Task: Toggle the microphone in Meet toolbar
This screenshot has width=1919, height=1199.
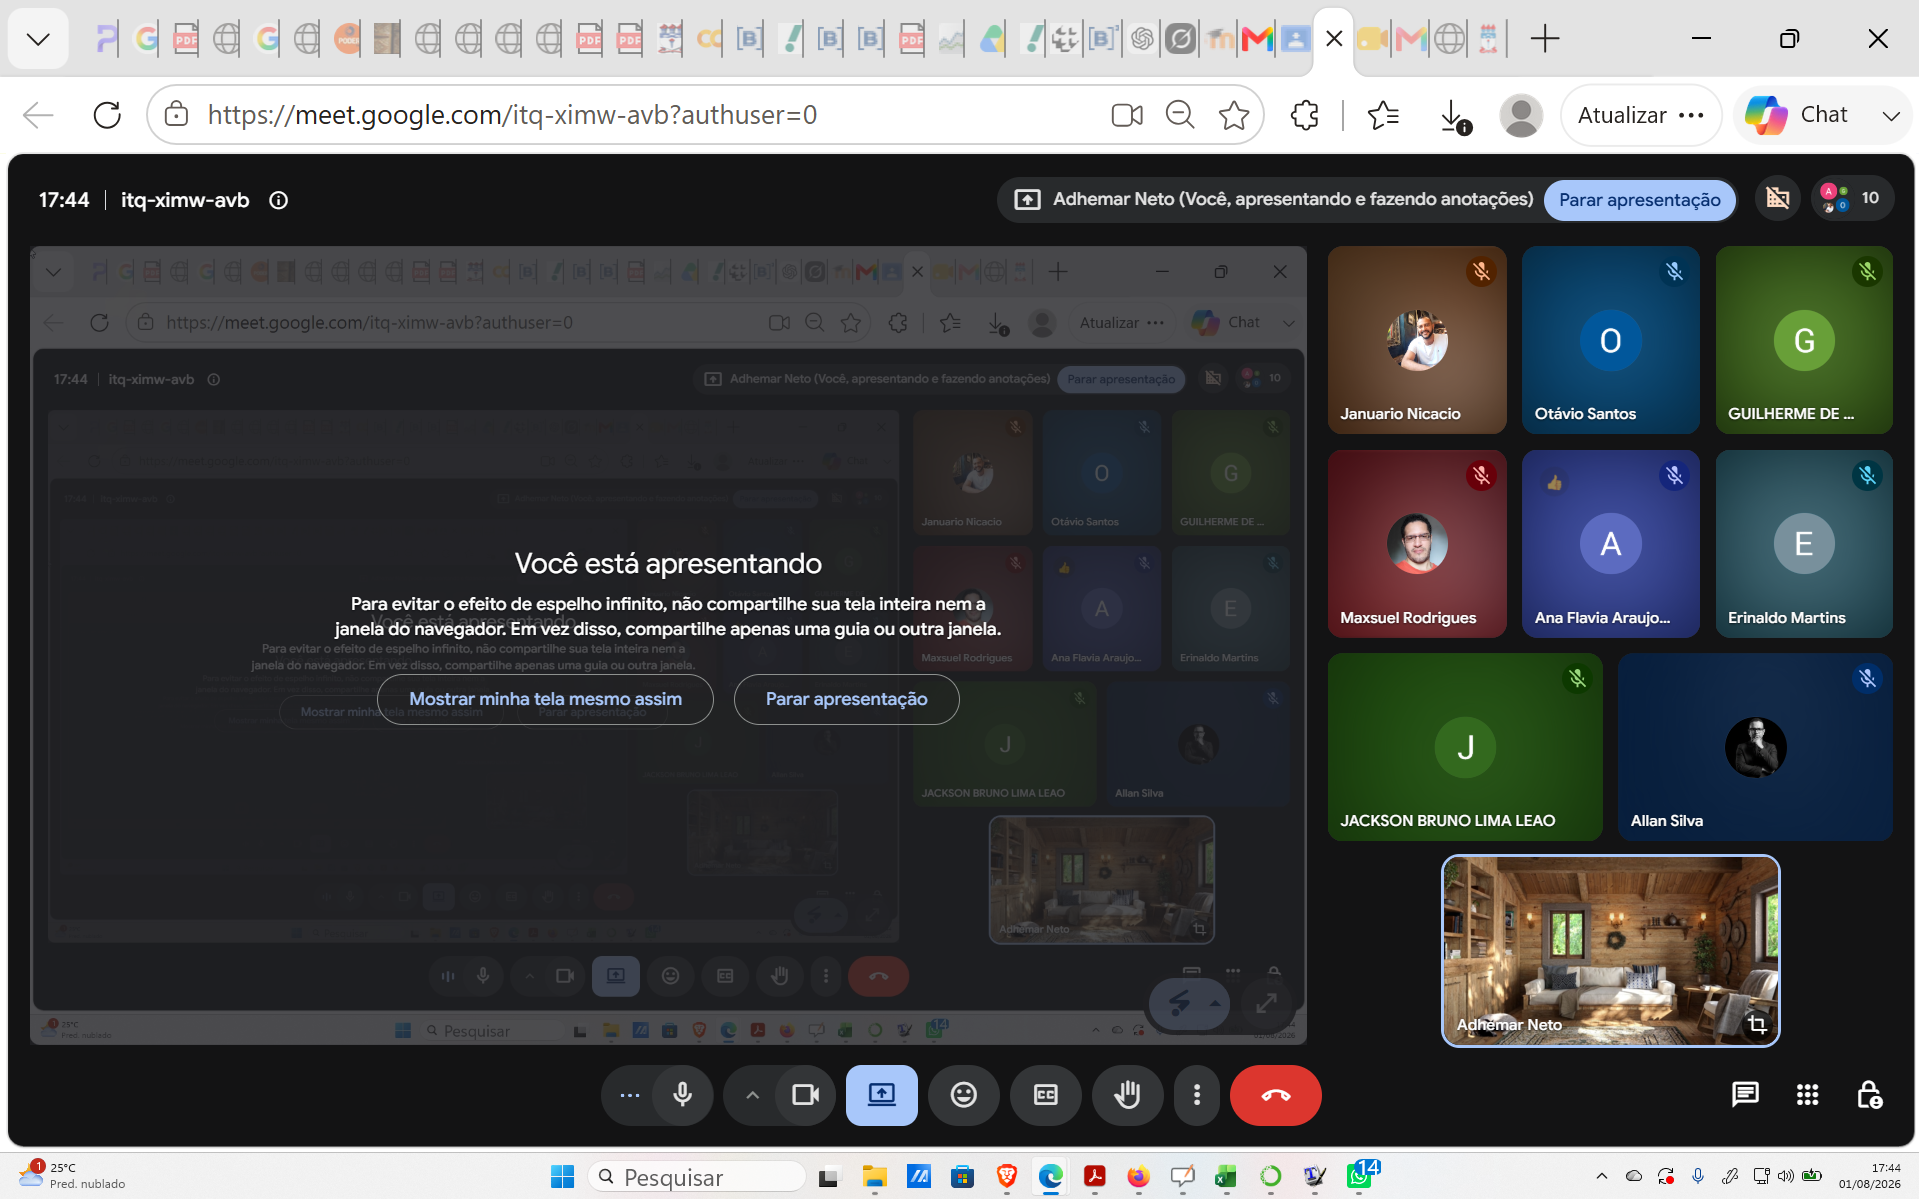Action: tap(682, 1095)
